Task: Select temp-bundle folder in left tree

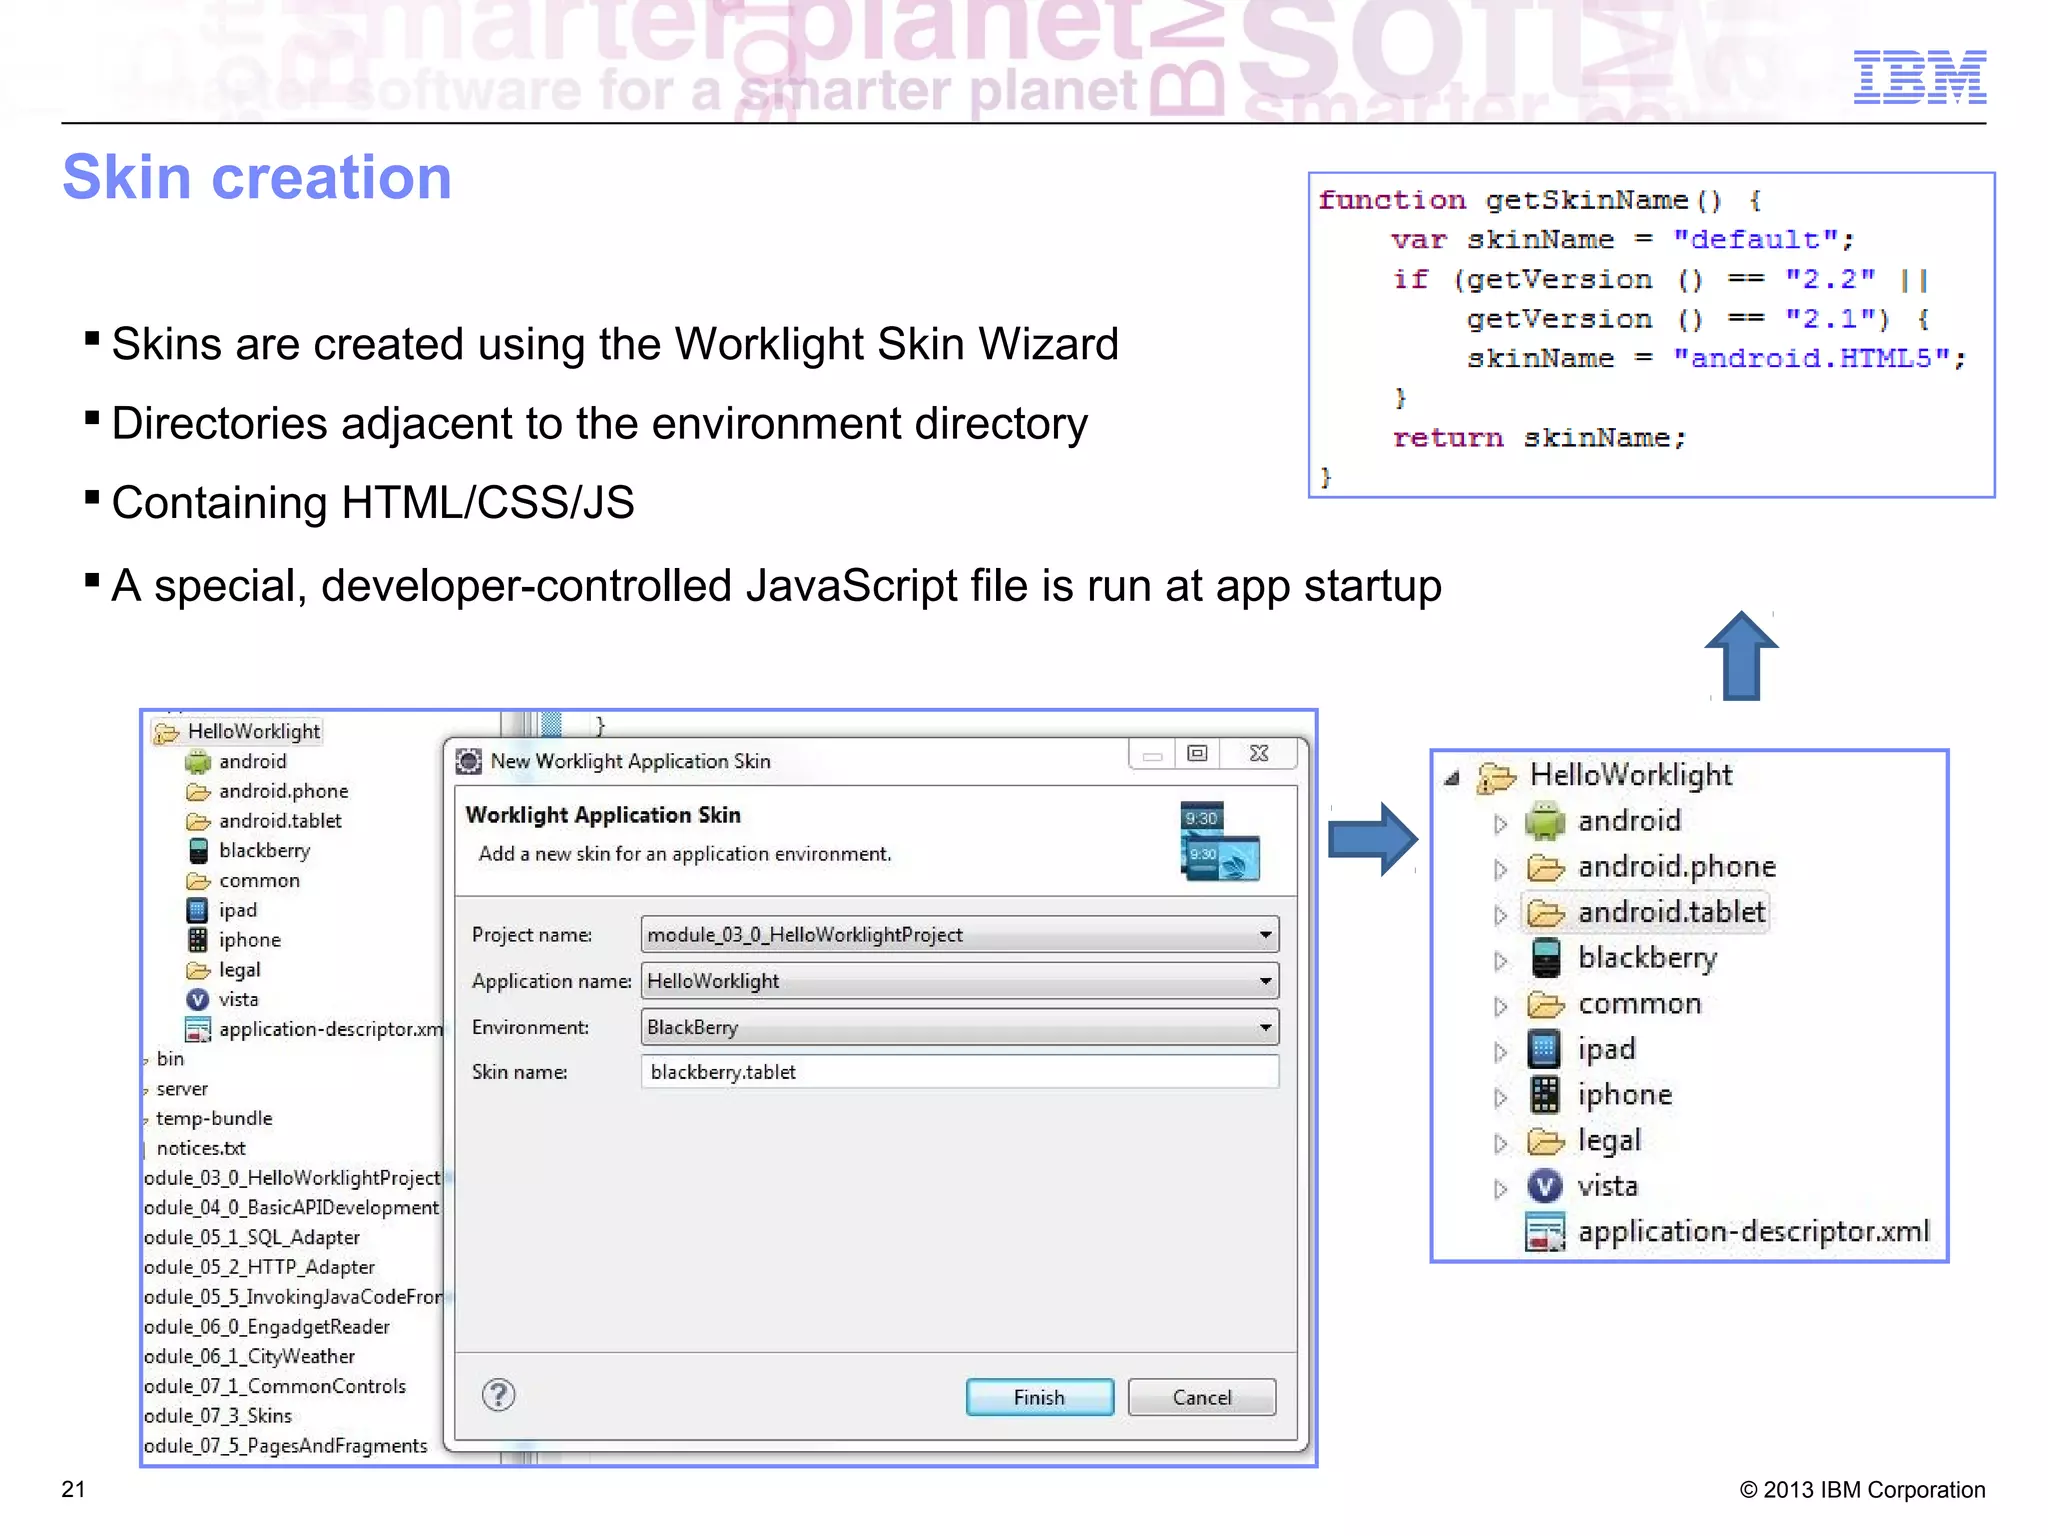Action: click(x=214, y=1119)
